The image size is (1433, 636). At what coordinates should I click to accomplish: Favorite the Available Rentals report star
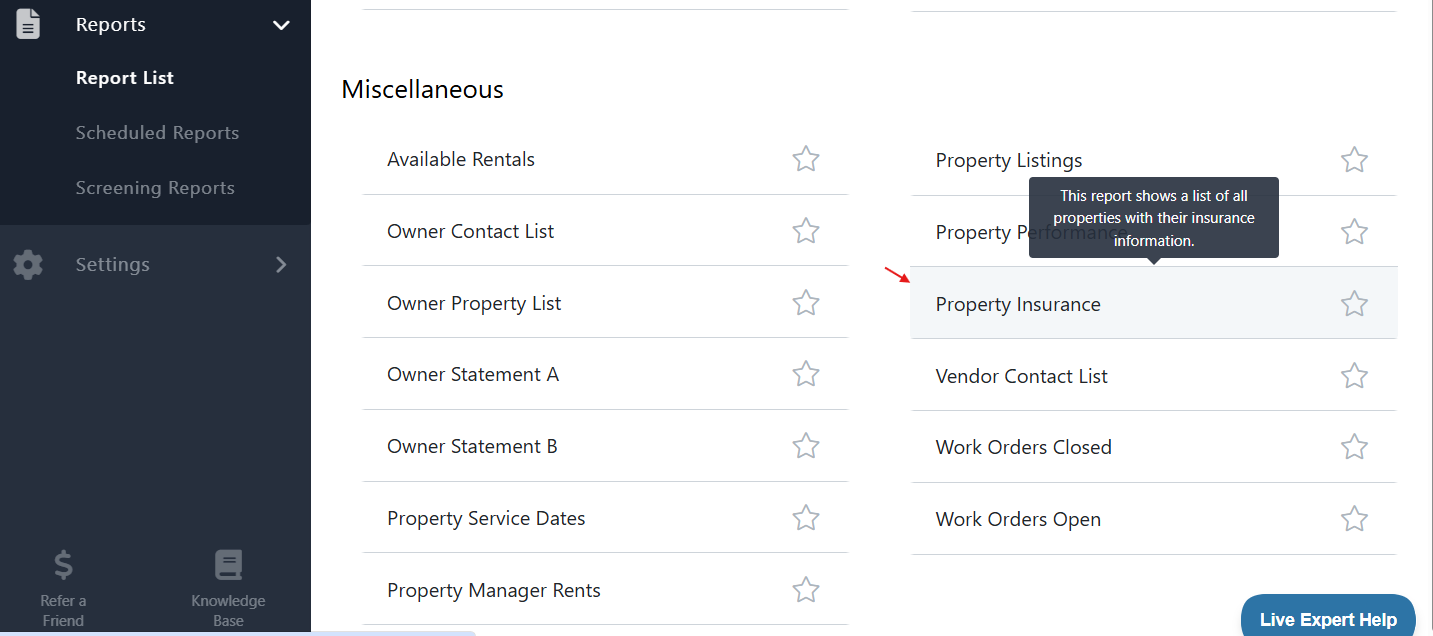806,159
